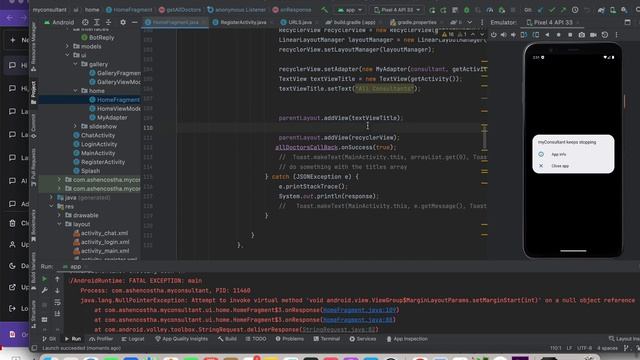Viewport: 640px width, 360px height.
Task: Collapse the layout folder
Action: (59, 224)
